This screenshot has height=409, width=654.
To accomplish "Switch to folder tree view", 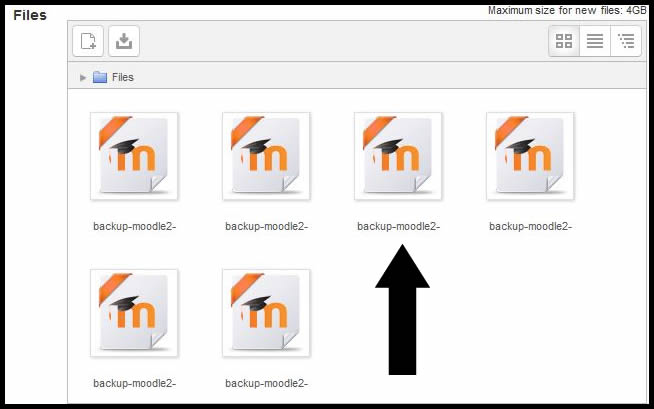I will point(626,41).
